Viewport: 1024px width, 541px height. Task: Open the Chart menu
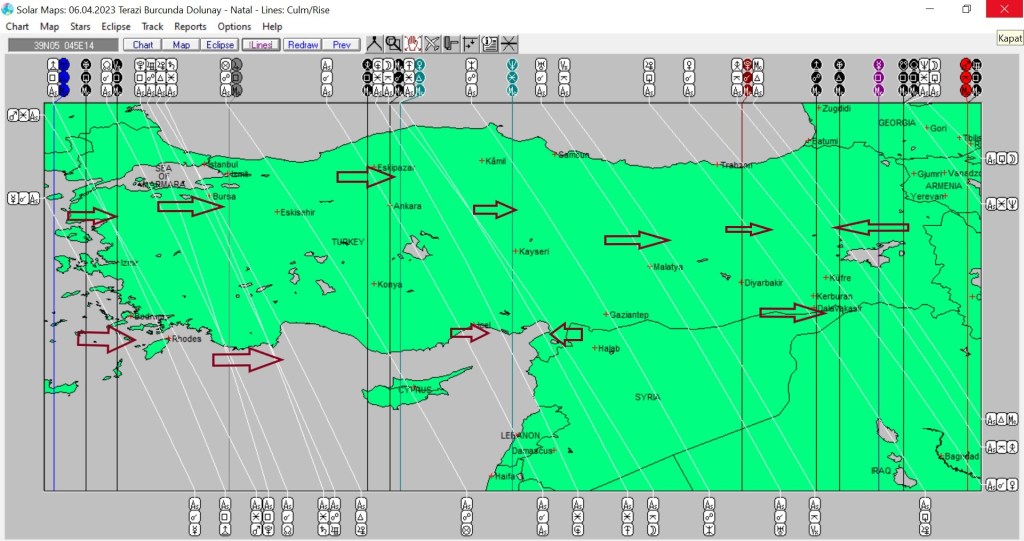(17, 26)
